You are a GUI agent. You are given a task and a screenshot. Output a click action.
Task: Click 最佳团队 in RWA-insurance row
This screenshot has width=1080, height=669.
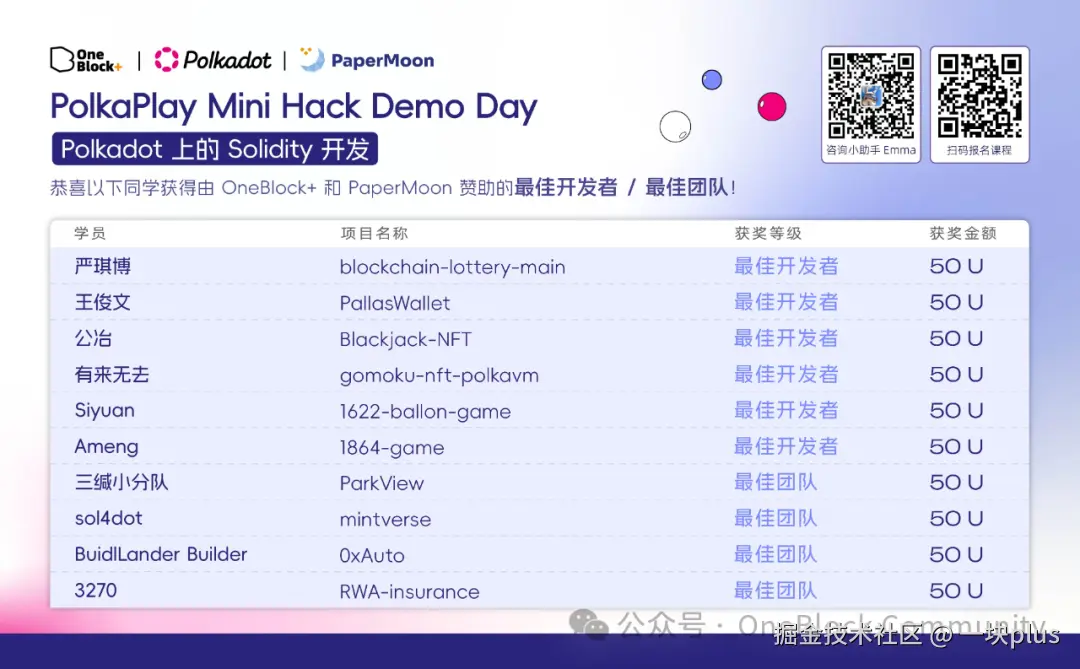776,590
